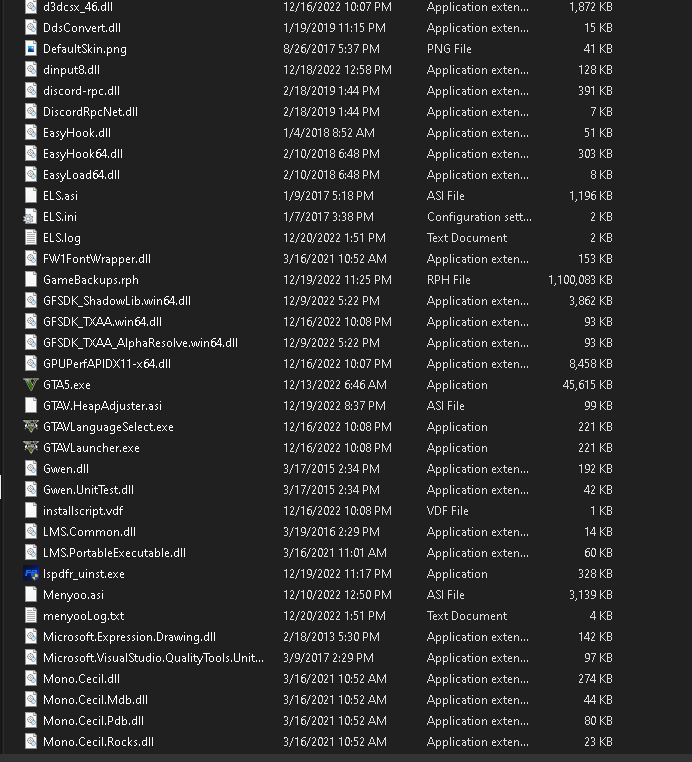Image resolution: width=692 pixels, height=762 pixels.
Task: Click the ELS.ini configuration file icon
Action: pos(30,217)
